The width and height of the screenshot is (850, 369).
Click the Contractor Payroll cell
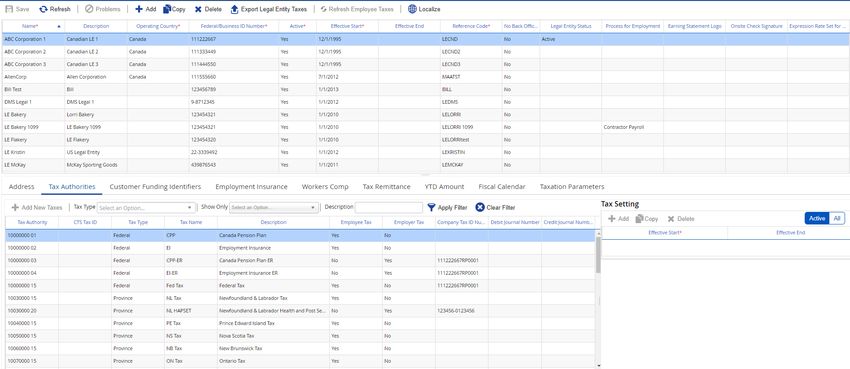click(x=632, y=127)
